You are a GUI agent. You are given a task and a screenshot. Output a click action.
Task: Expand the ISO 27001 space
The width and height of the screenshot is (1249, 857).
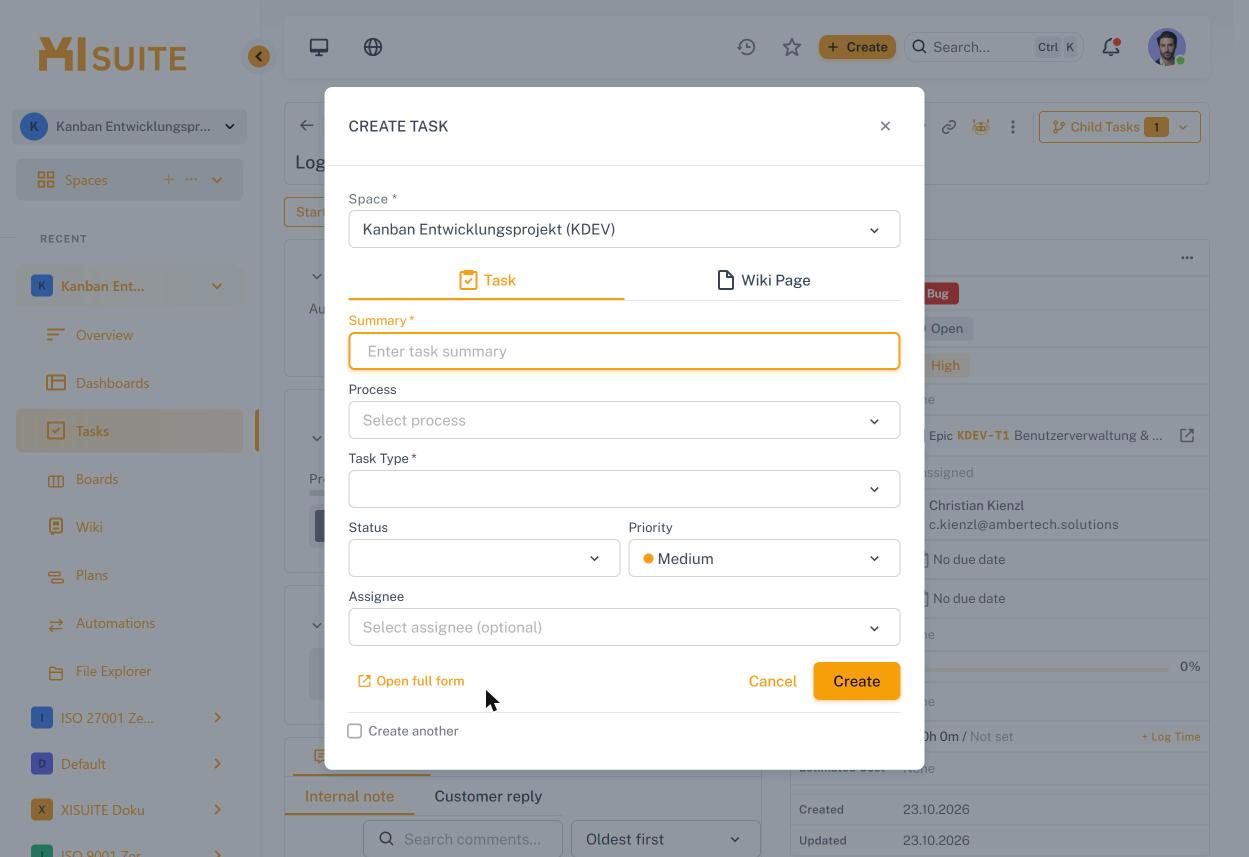tap(217, 717)
